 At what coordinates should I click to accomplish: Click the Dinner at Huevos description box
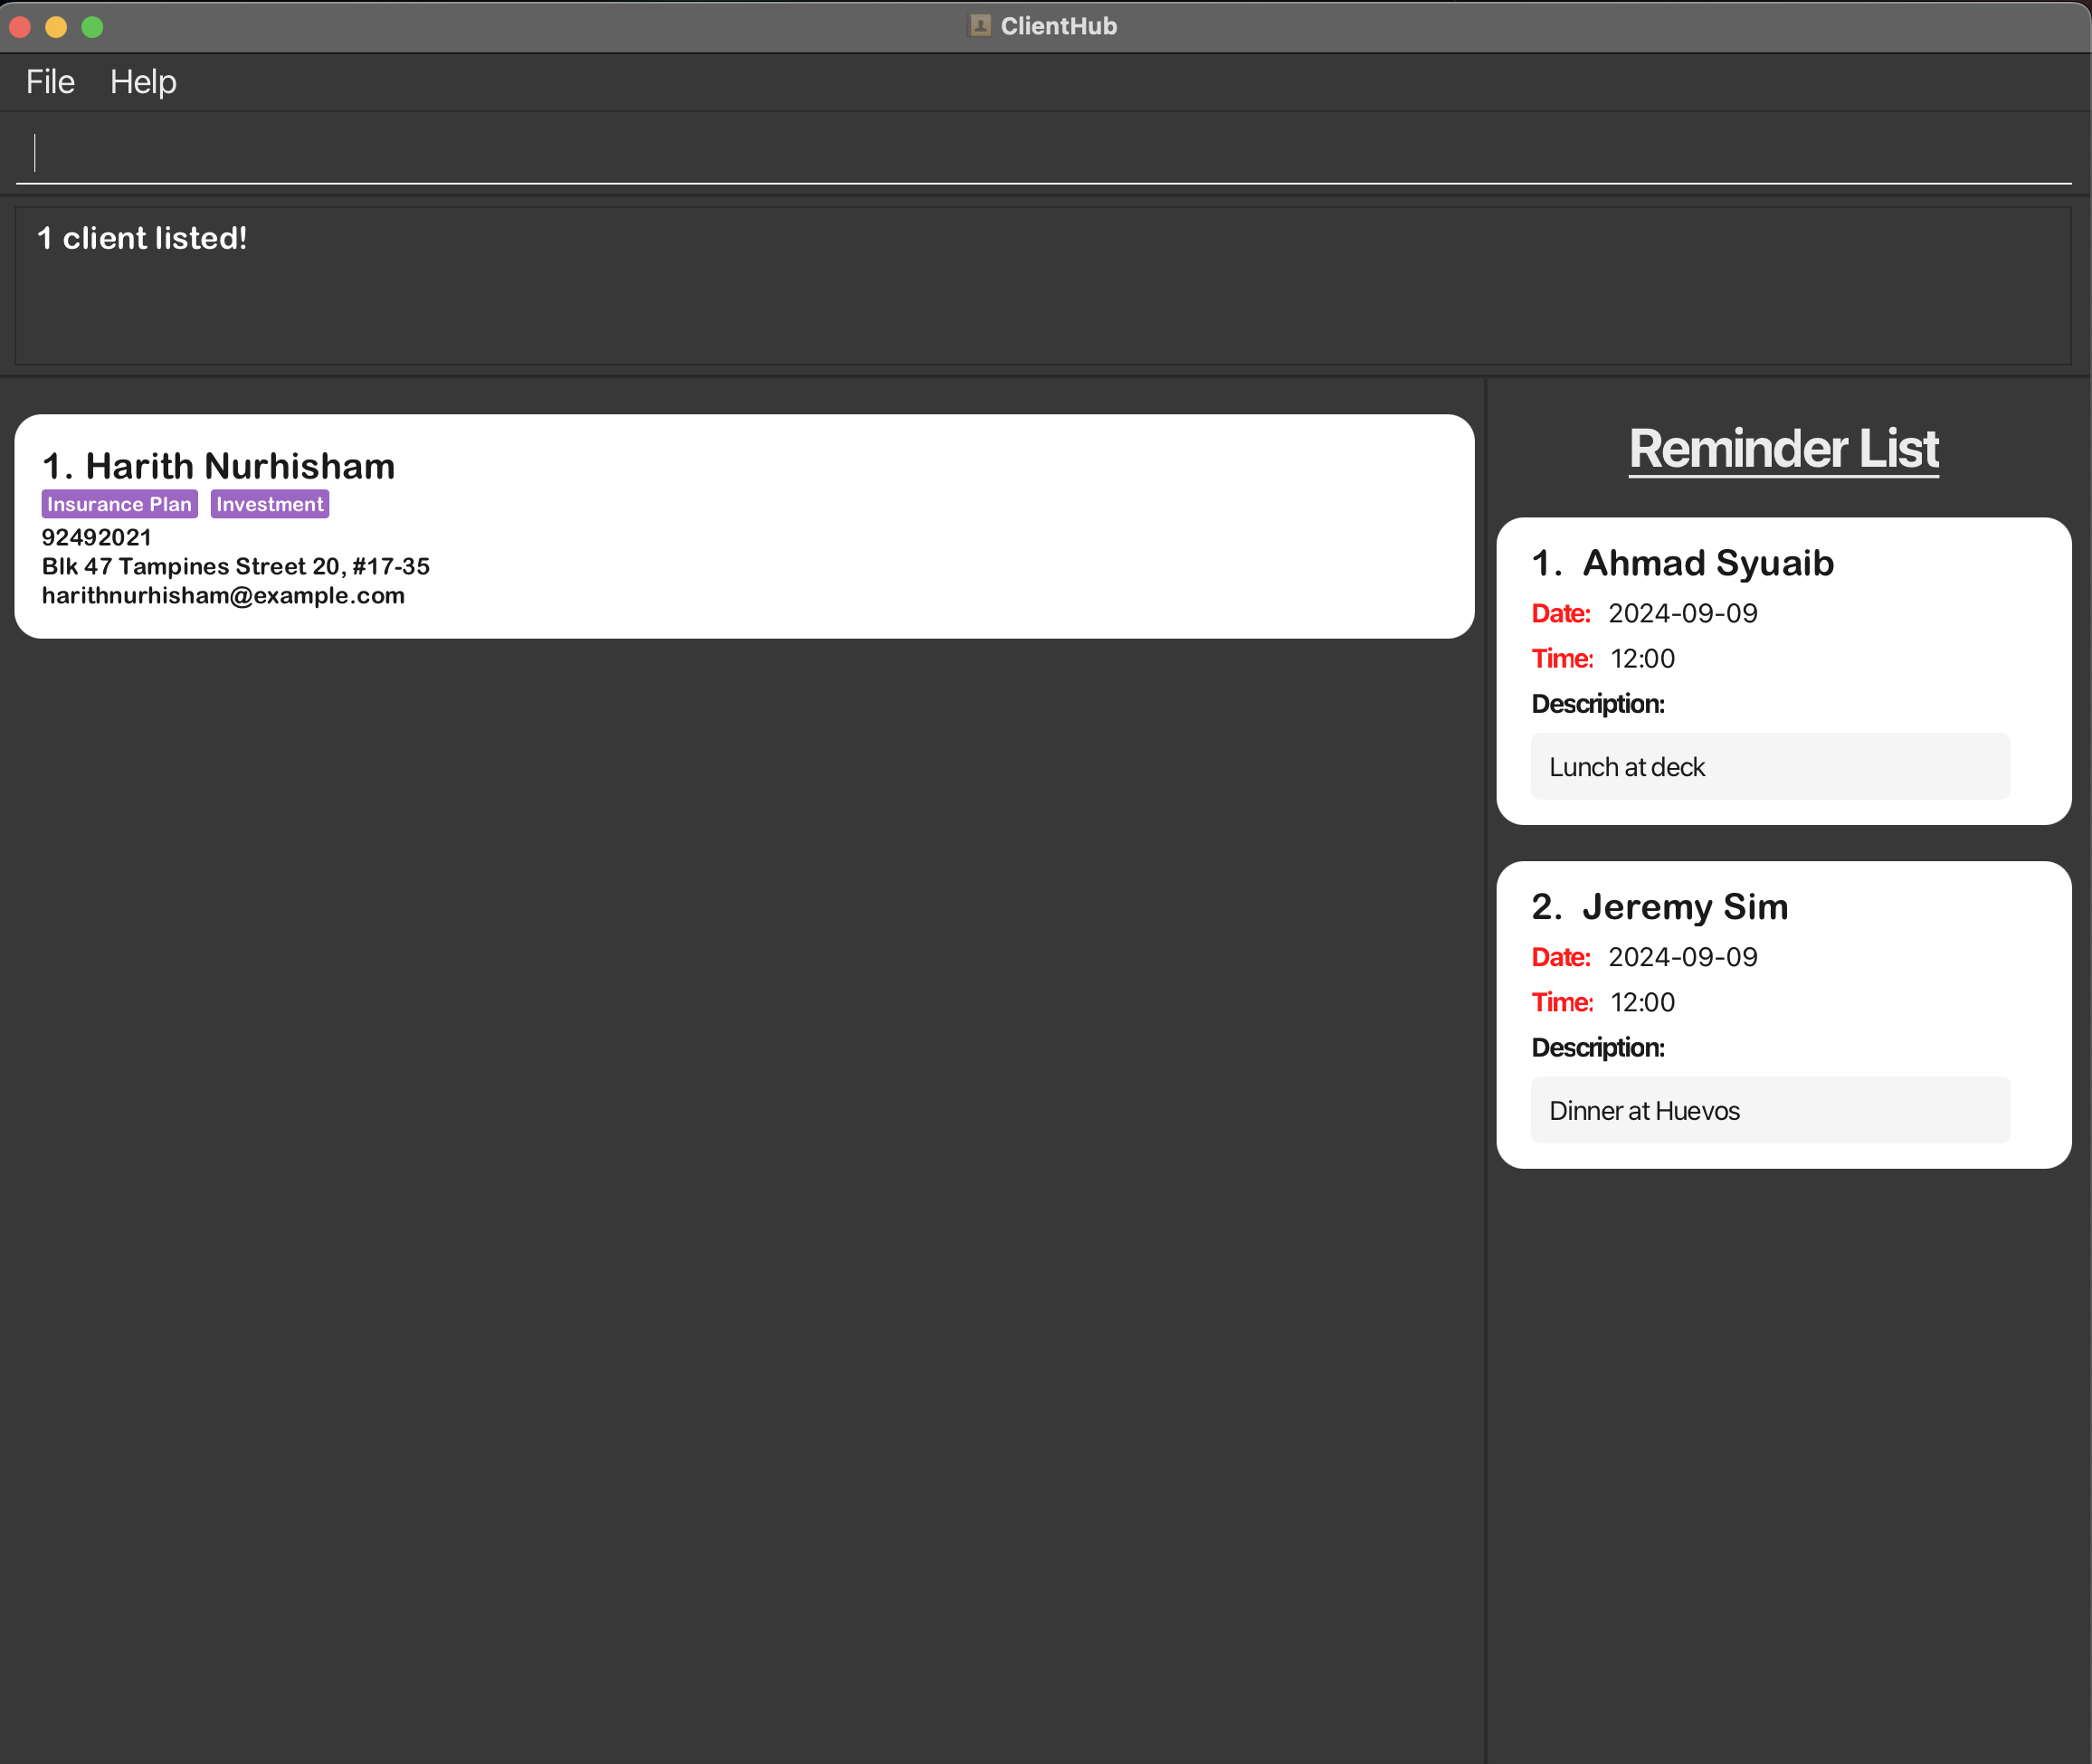point(1769,1110)
